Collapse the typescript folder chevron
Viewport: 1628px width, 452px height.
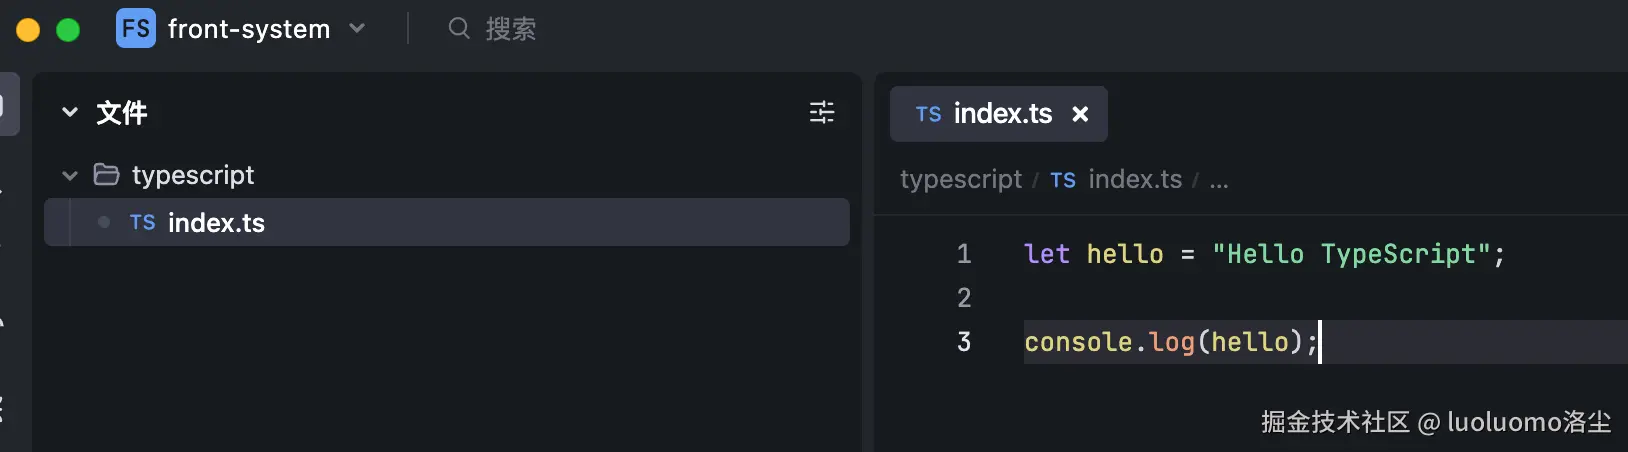coord(70,176)
